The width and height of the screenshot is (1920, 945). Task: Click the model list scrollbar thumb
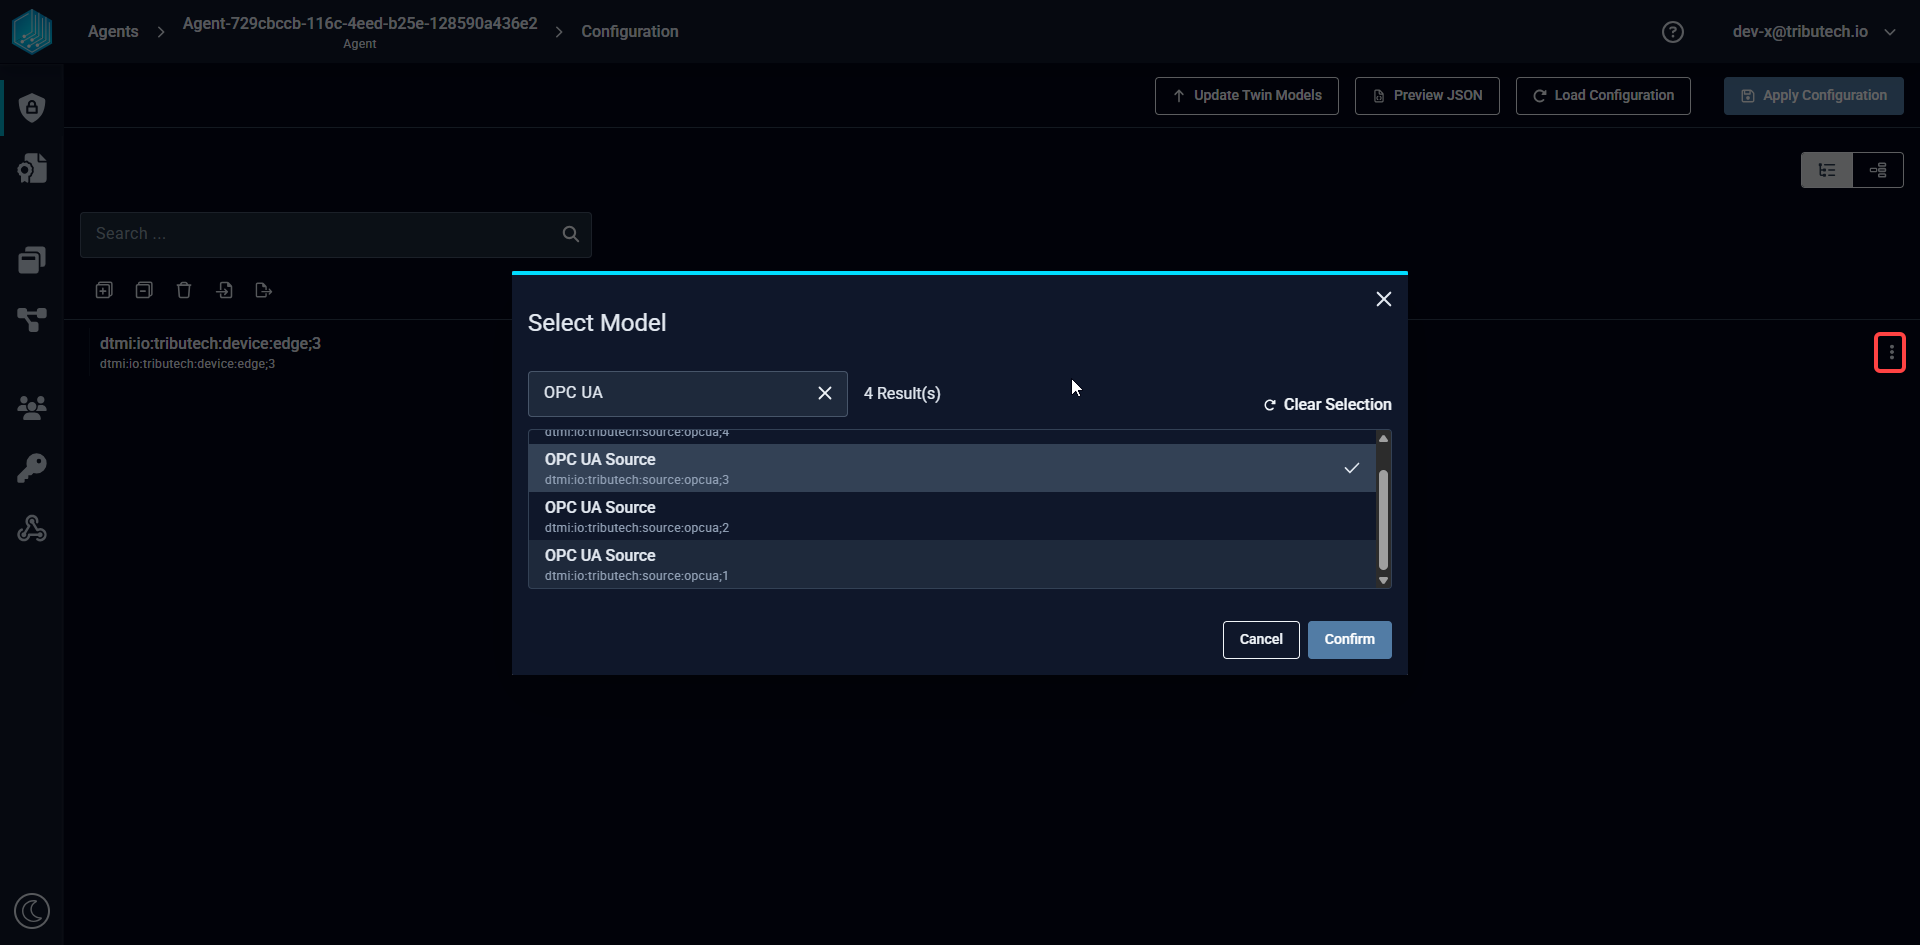click(1384, 520)
